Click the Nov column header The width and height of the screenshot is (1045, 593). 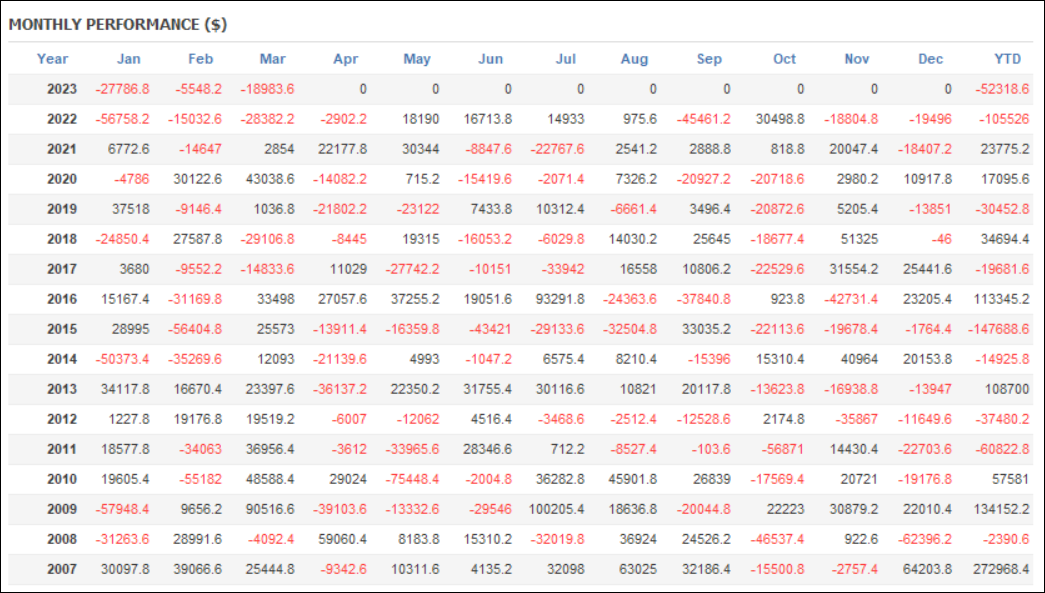(x=856, y=59)
